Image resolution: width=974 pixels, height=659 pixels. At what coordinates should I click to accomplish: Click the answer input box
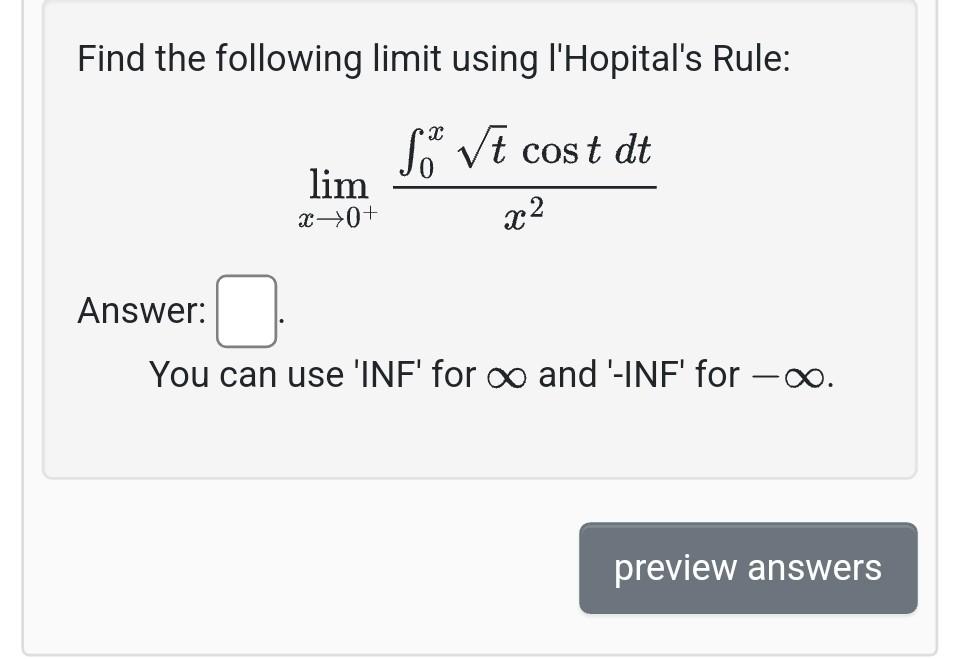tap(245, 310)
